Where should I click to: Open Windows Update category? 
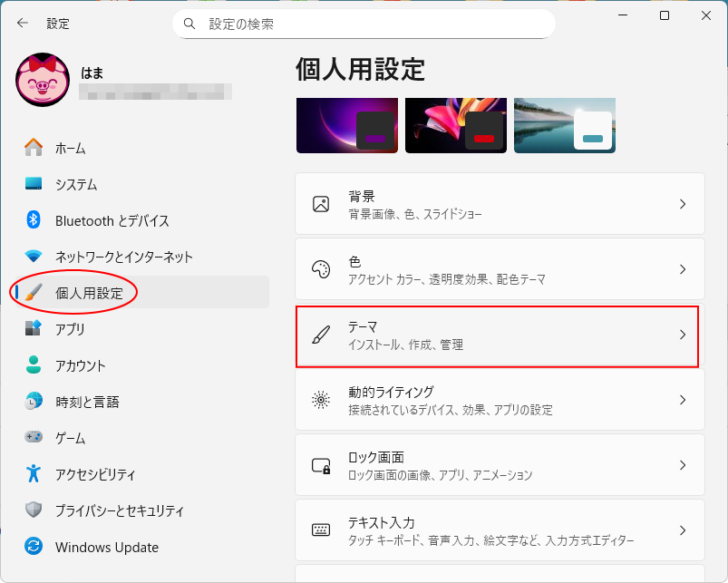click(142, 546)
